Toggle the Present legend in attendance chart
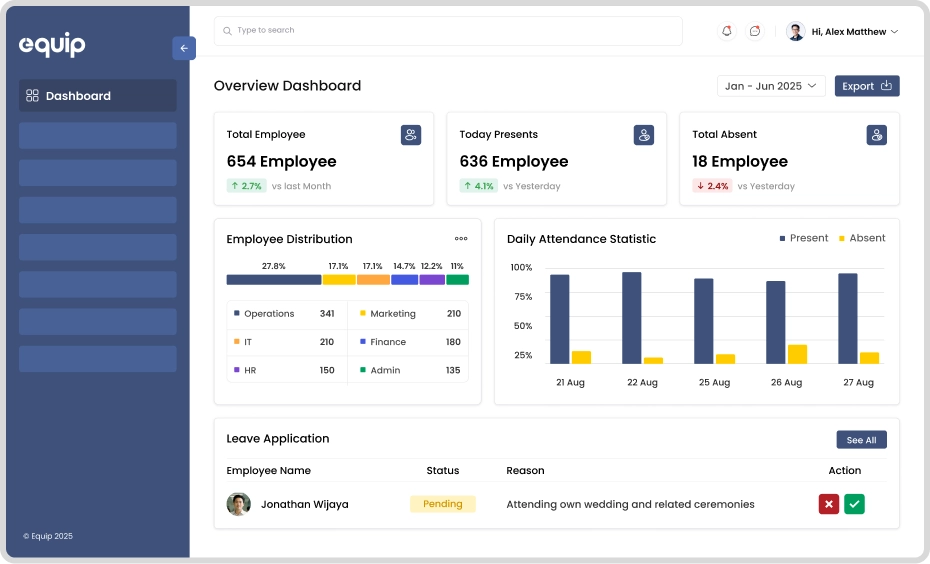The image size is (930, 564). click(804, 238)
